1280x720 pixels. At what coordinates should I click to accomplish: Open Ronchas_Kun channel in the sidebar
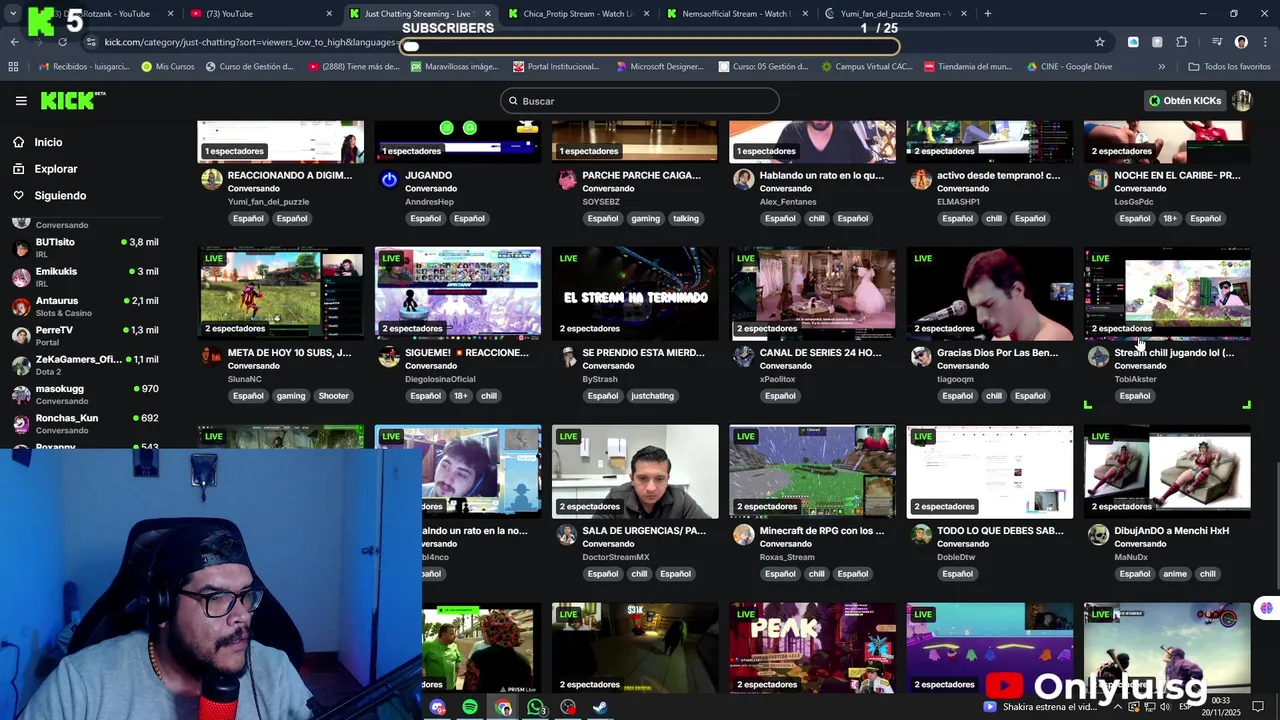click(85, 423)
